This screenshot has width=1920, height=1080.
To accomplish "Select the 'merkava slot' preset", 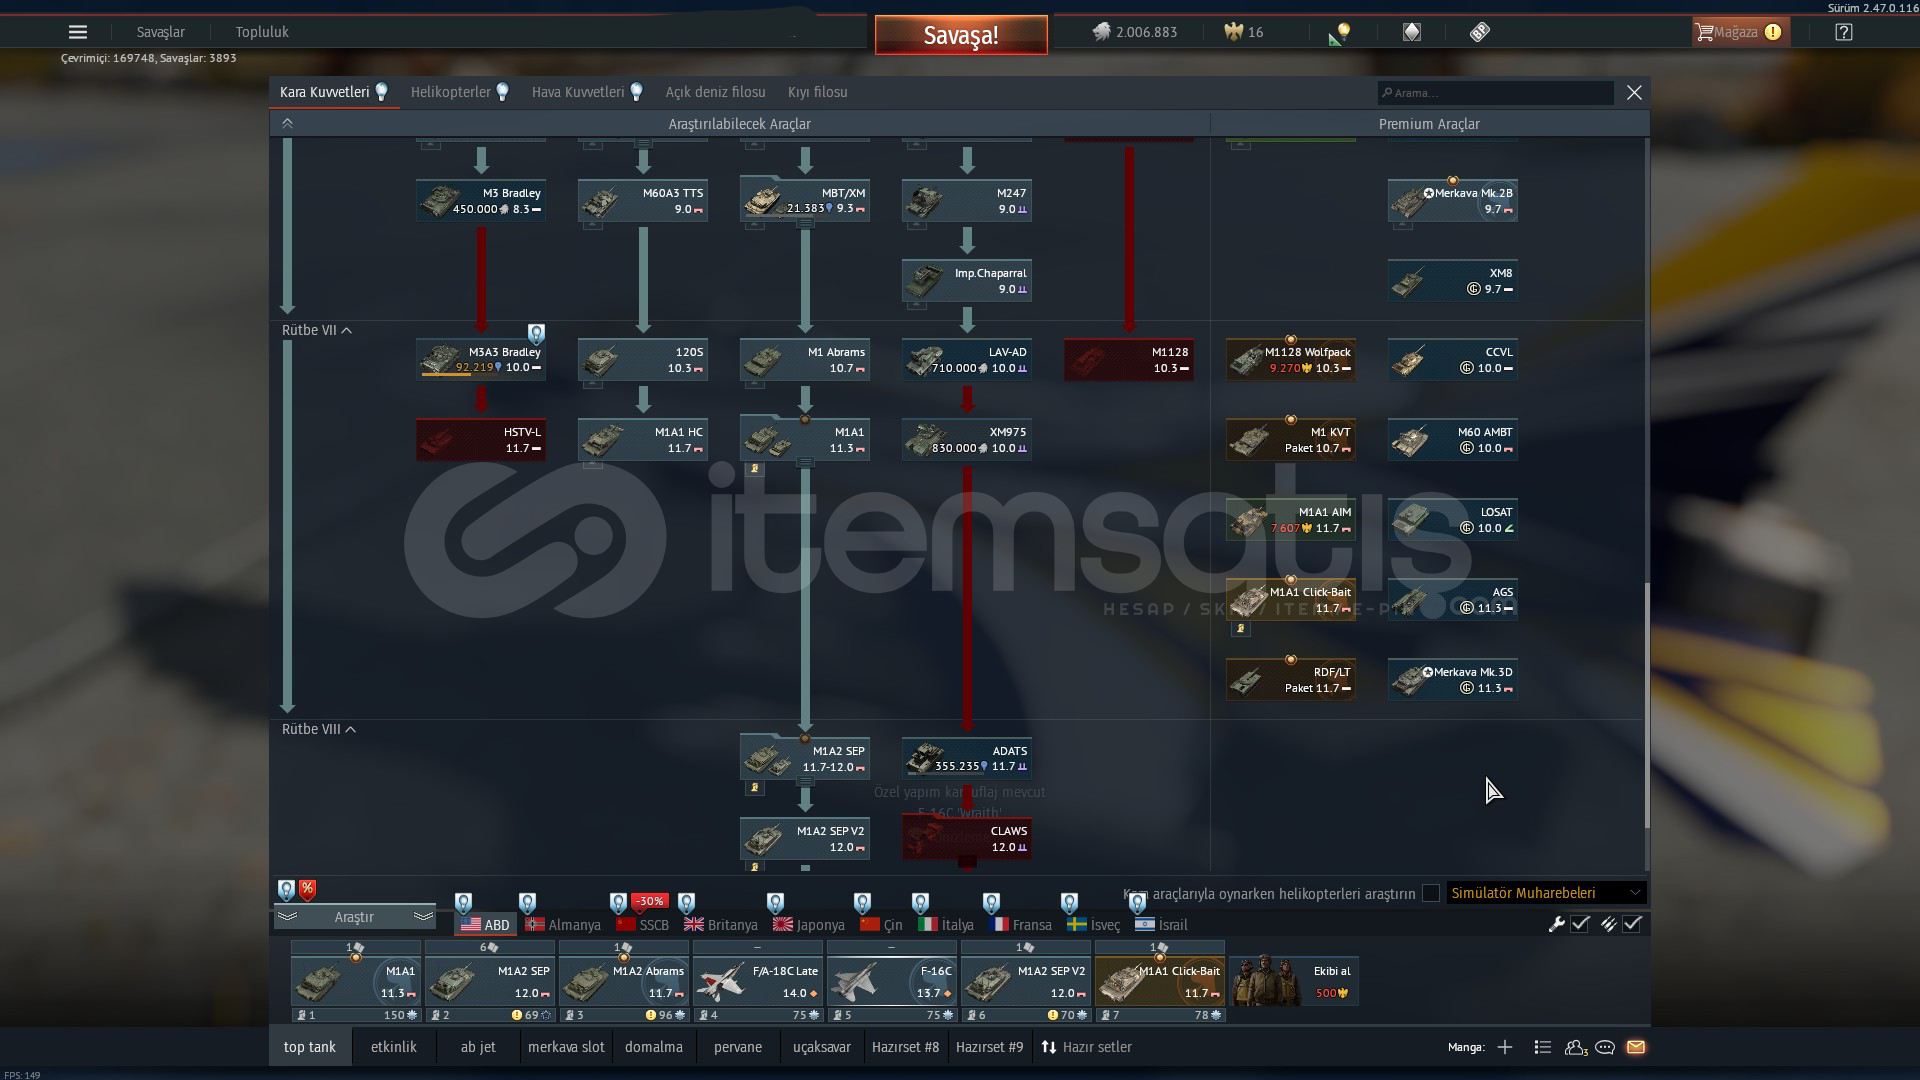I will (x=566, y=1047).
